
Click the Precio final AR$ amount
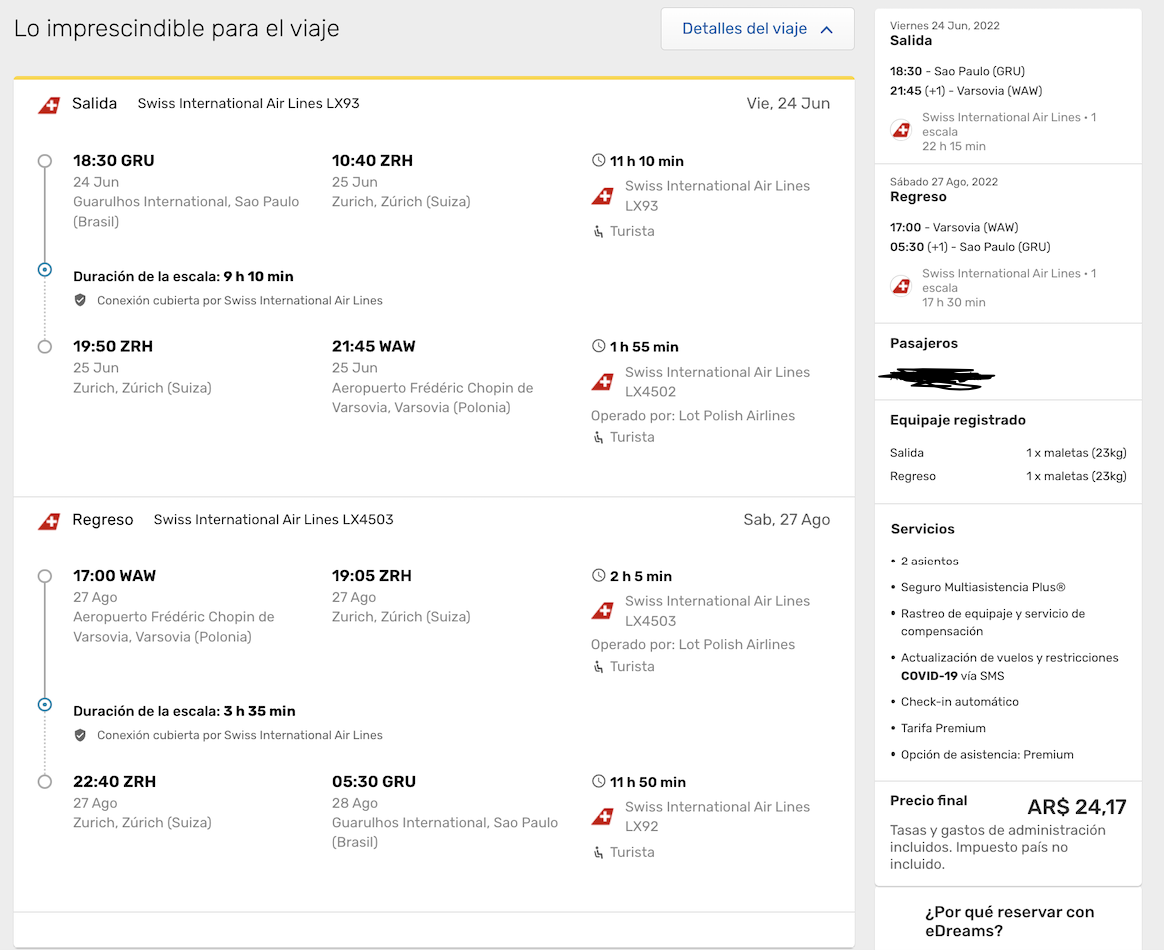[1076, 807]
